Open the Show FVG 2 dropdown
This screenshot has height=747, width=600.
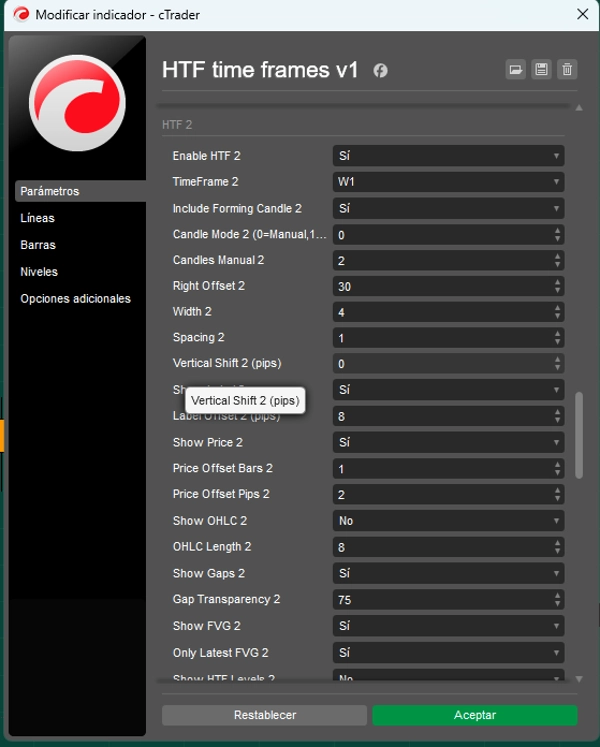coord(448,626)
